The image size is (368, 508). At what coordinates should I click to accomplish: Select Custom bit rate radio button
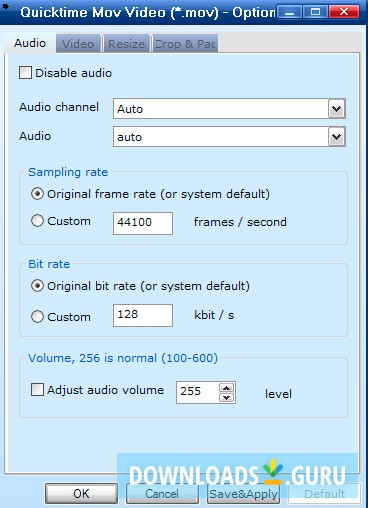coord(37,316)
